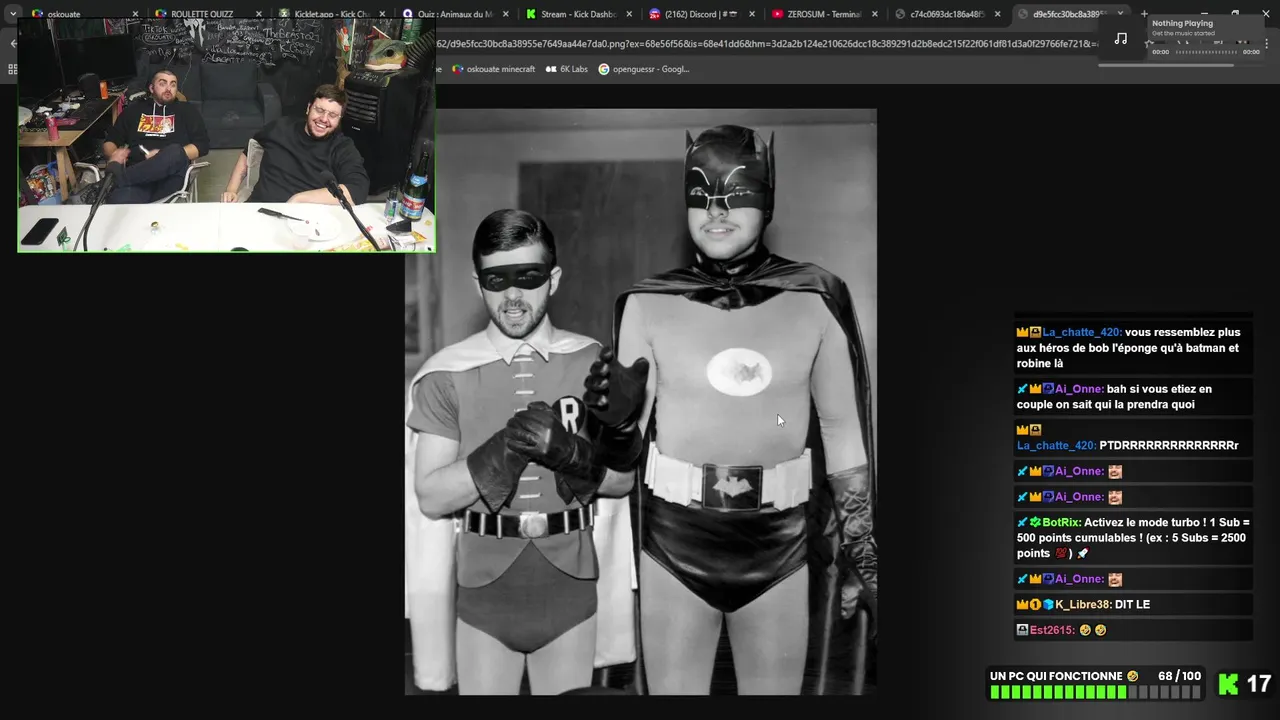
Task: Open a new browser tab
Action: [x=1144, y=14]
